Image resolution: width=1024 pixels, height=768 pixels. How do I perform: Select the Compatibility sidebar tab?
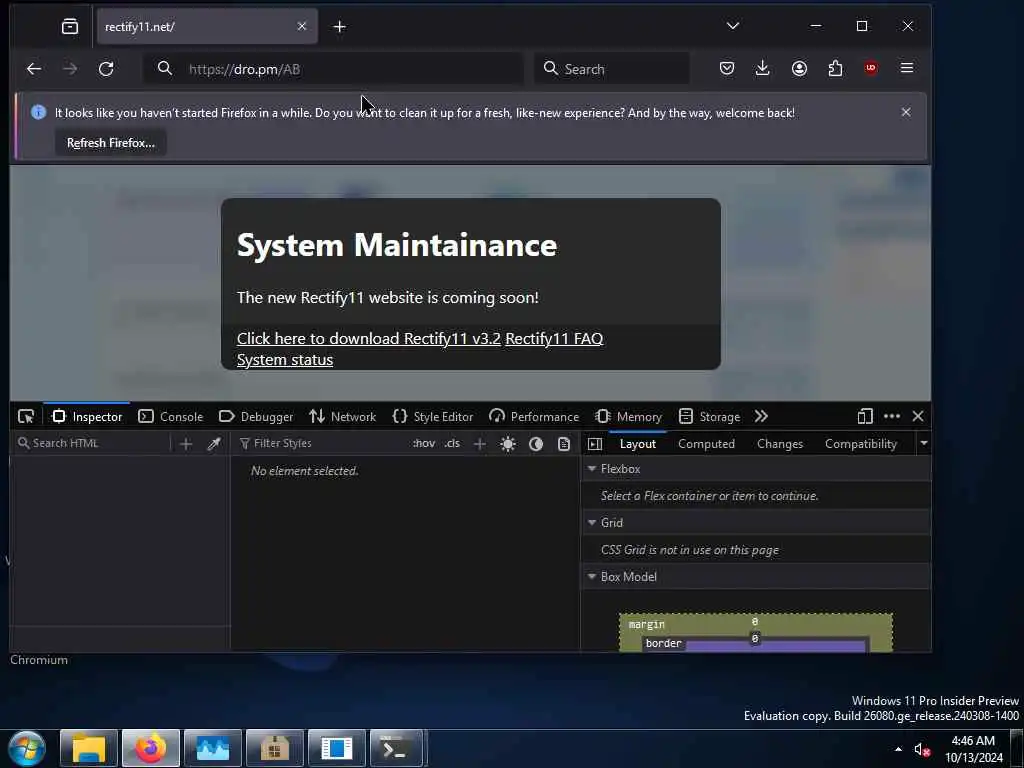point(861,444)
